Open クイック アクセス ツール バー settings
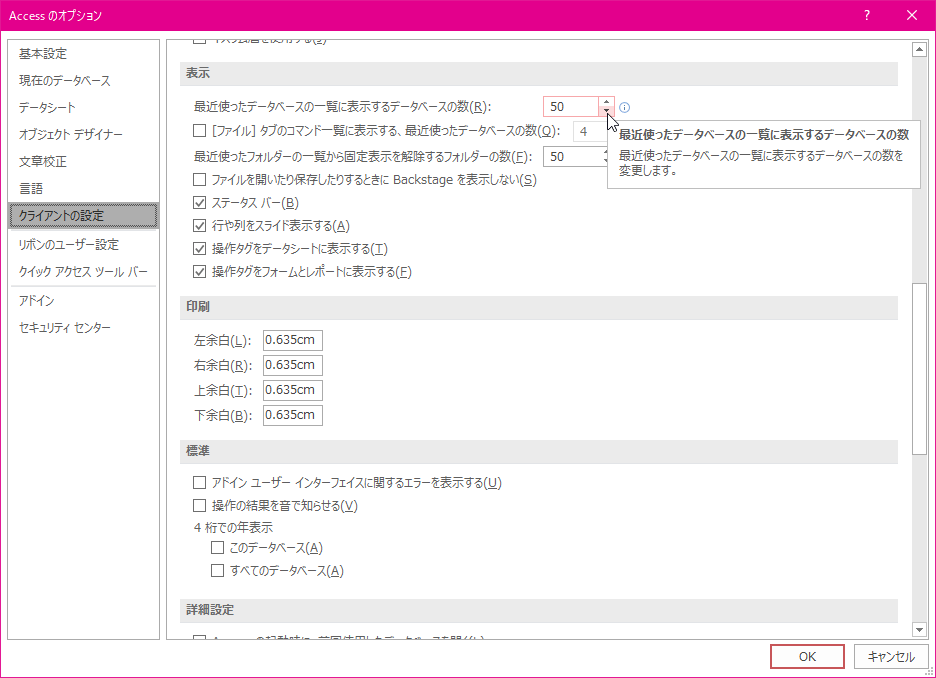Image resolution: width=936 pixels, height=678 pixels. tap(83, 272)
